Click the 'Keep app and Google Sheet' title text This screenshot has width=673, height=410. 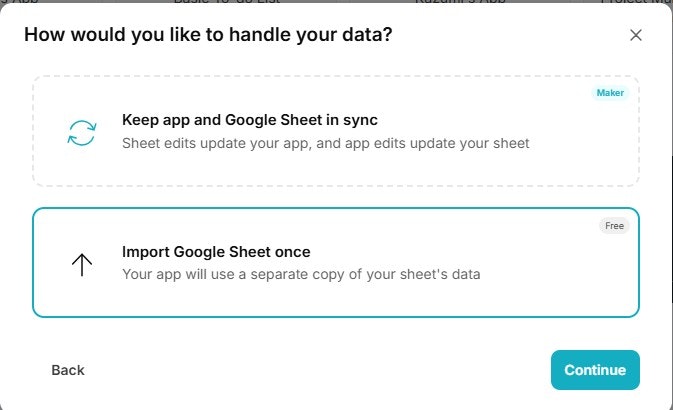tap(249, 120)
